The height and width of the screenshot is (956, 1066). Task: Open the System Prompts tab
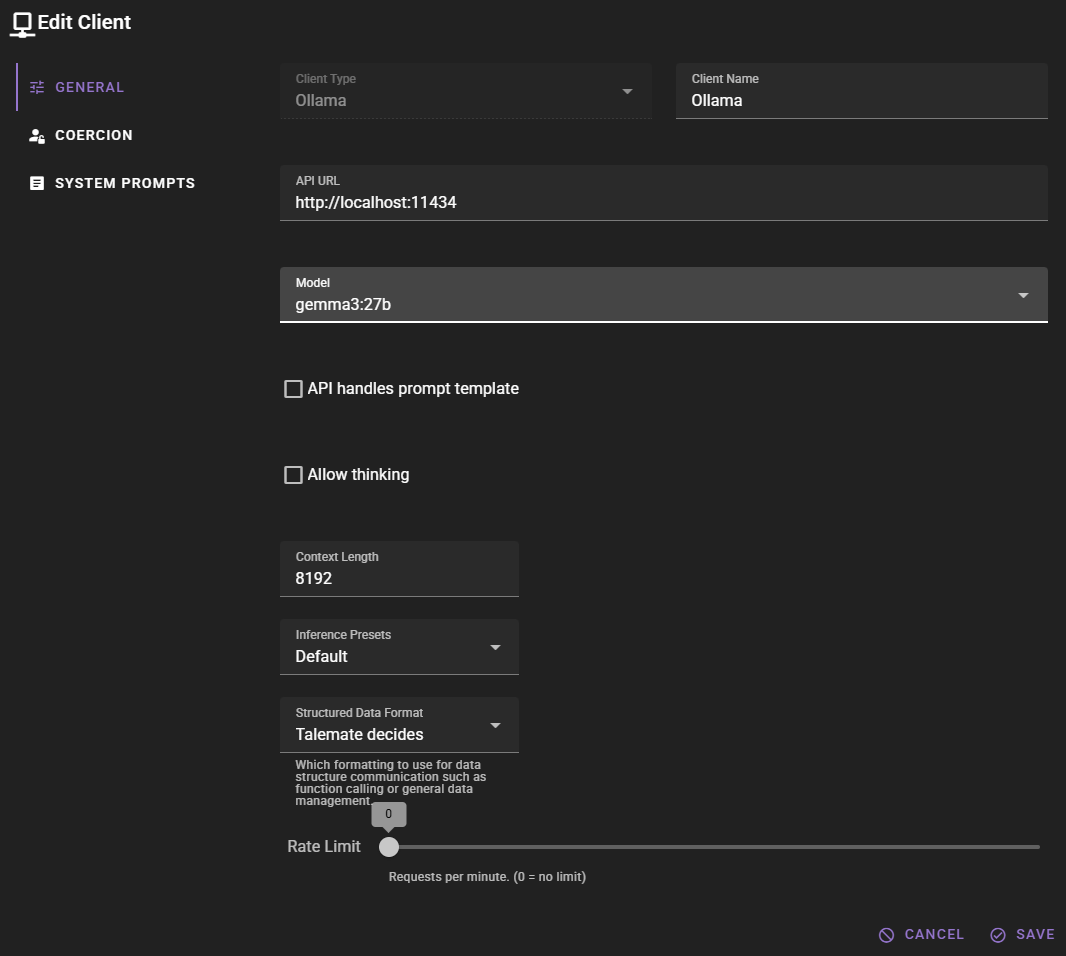tap(124, 184)
